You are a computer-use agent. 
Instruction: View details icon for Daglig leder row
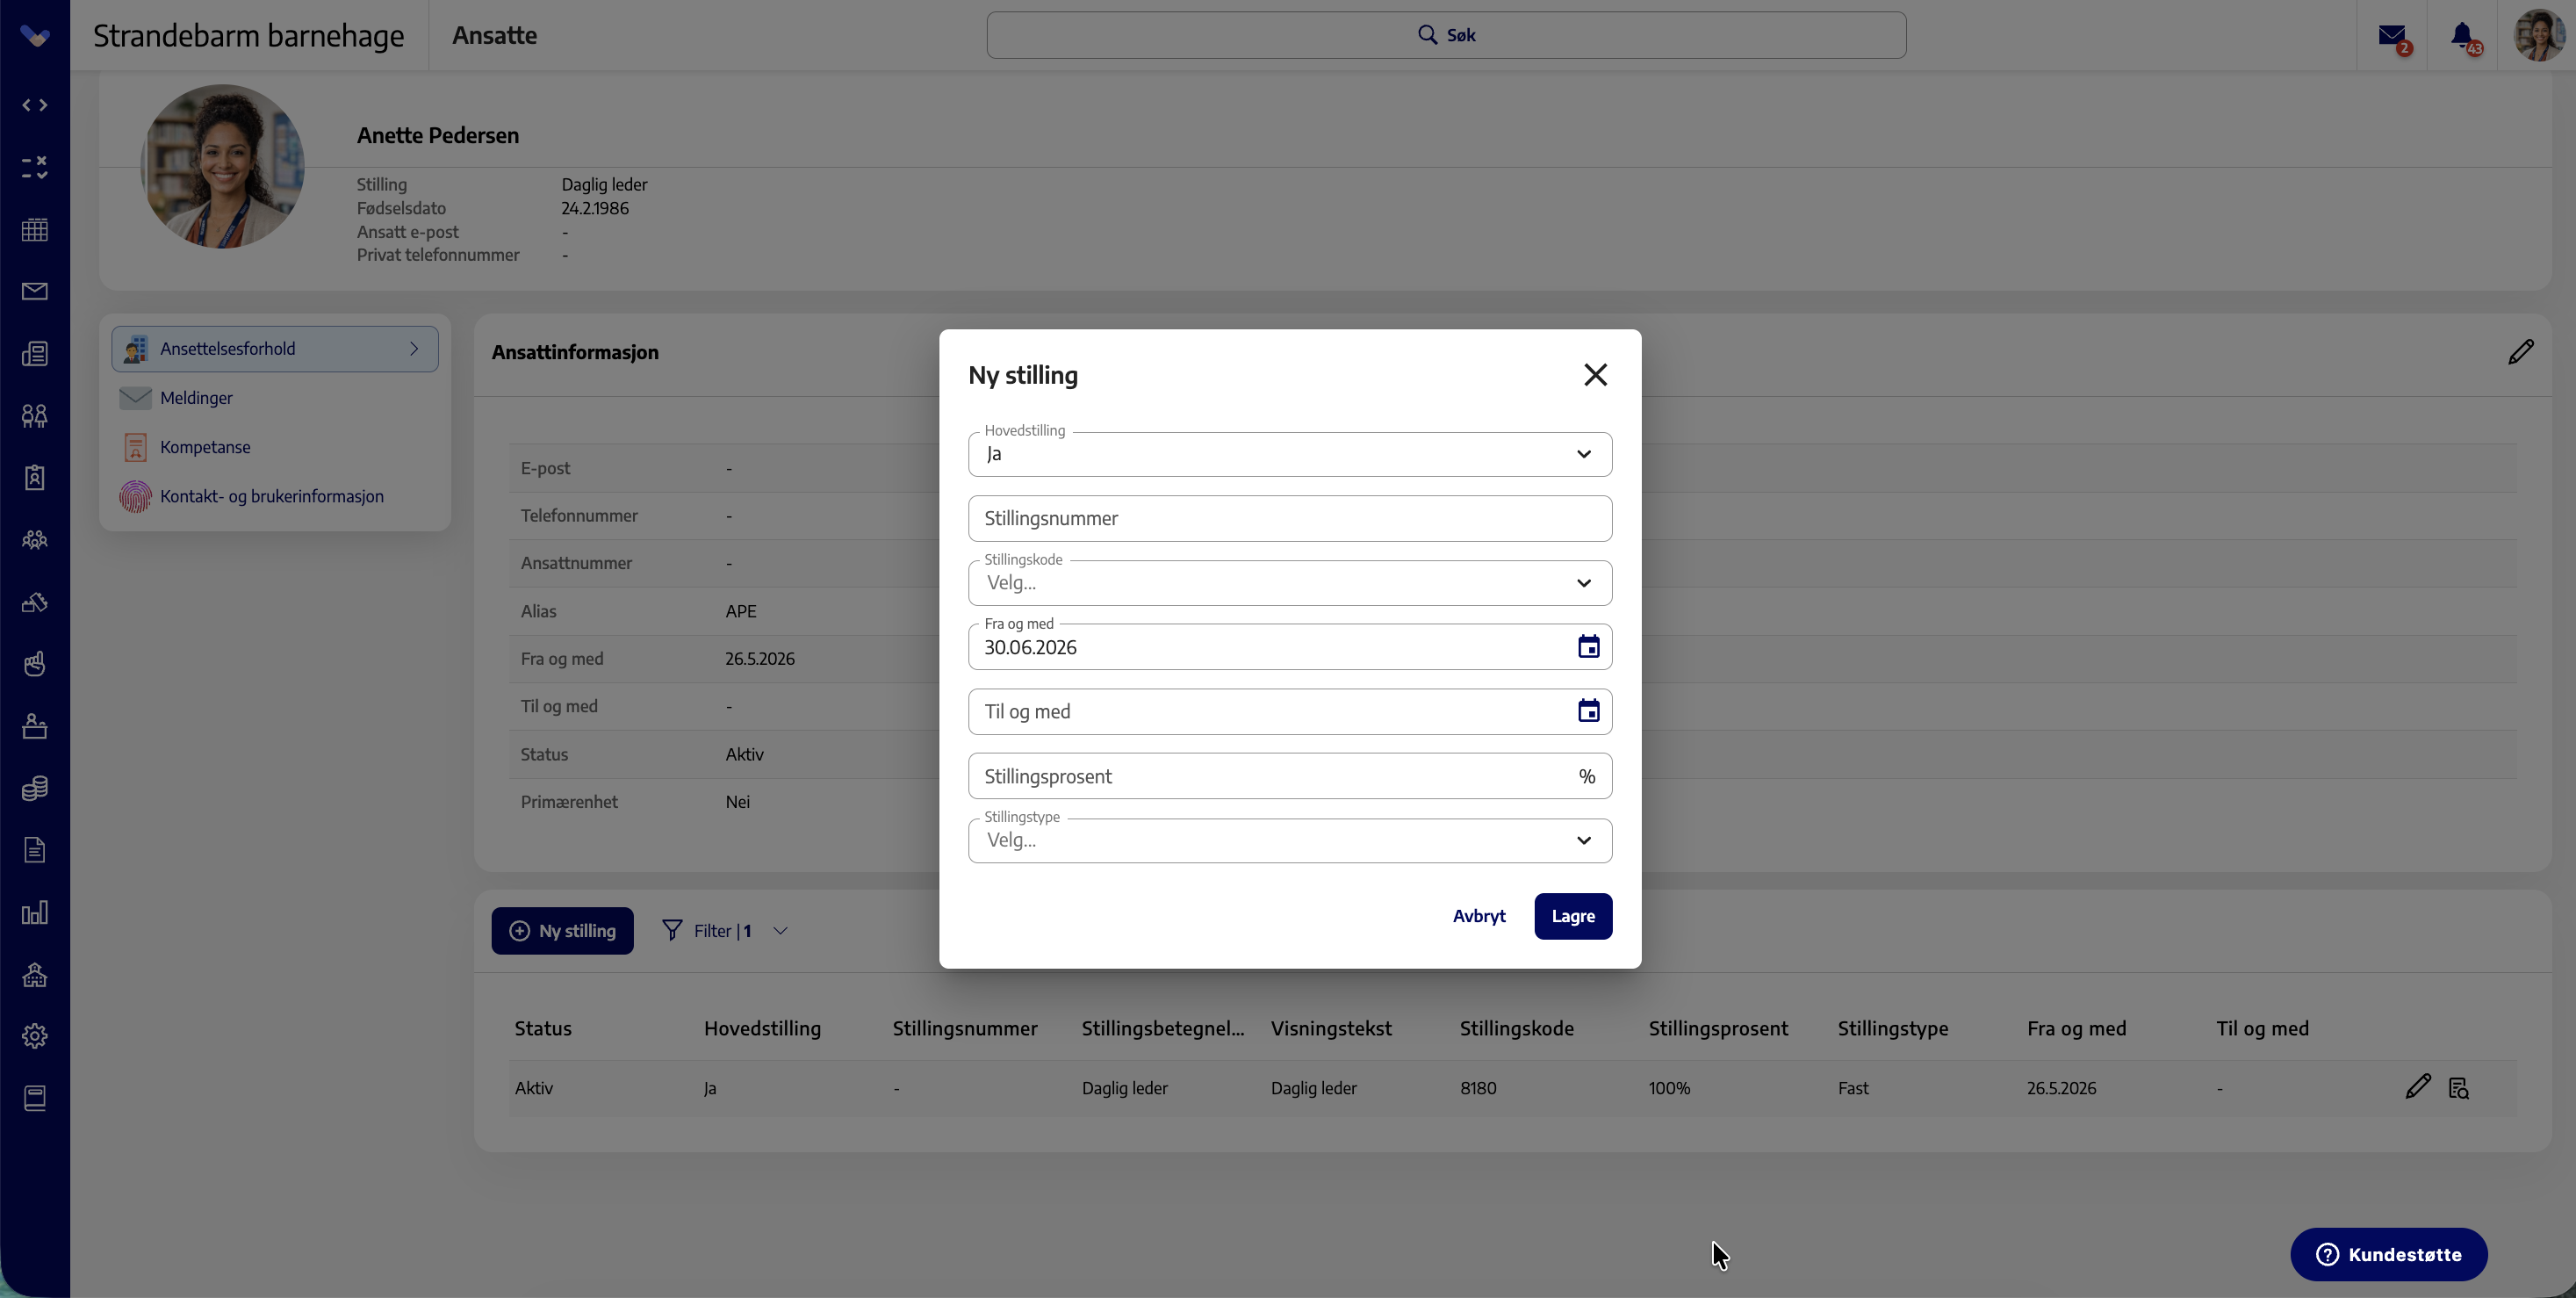2458,1088
